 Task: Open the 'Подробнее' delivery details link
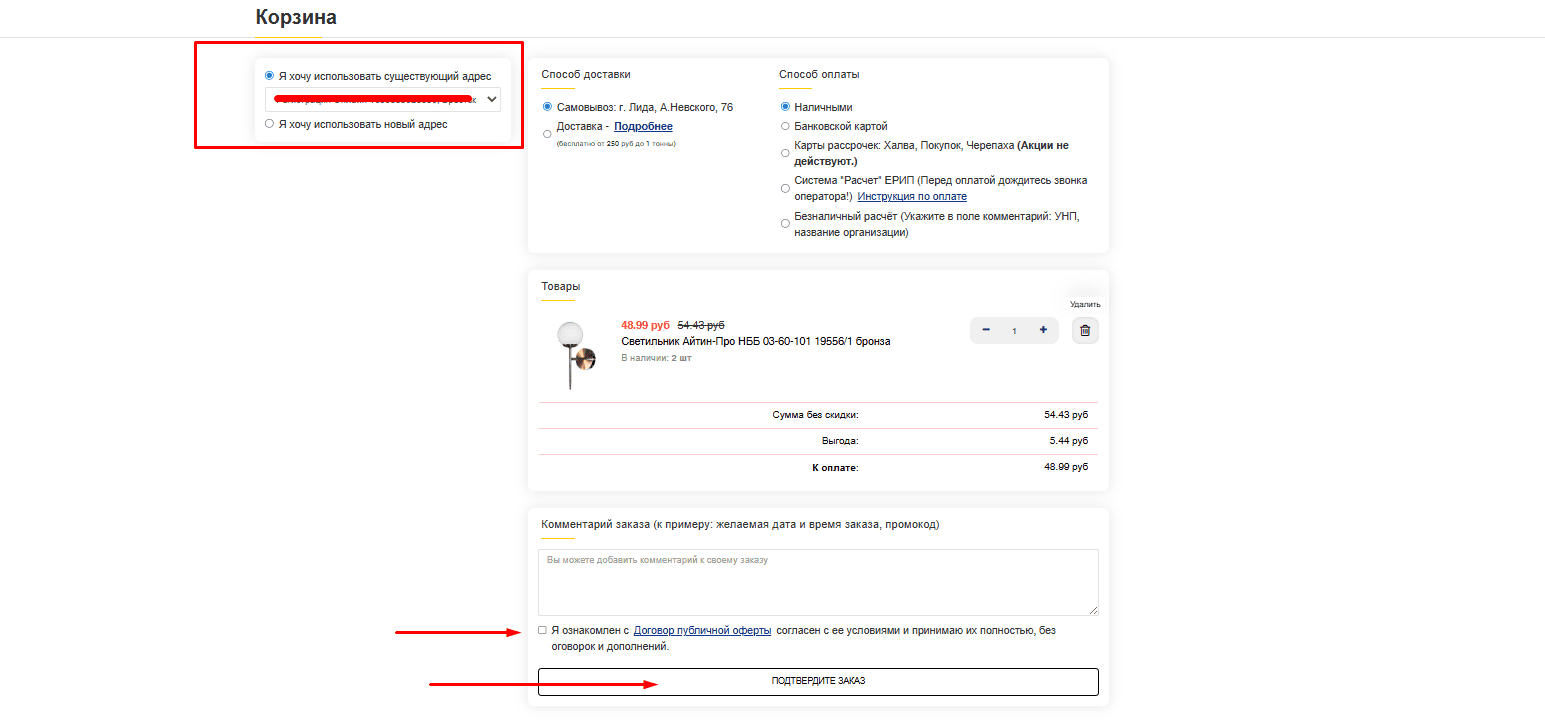pos(643,127)
